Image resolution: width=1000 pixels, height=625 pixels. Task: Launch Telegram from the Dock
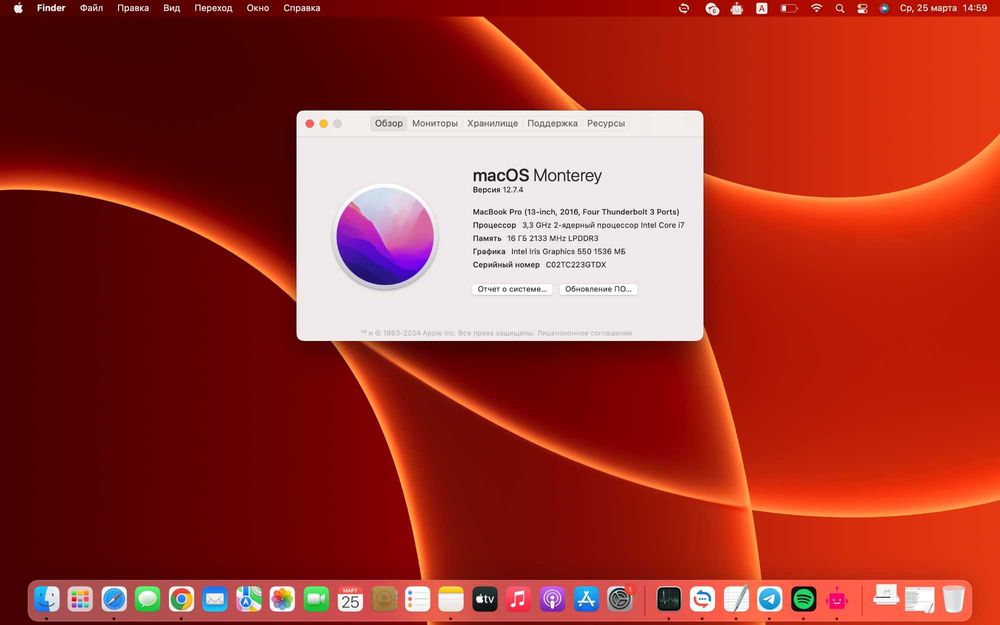(770, 599)
